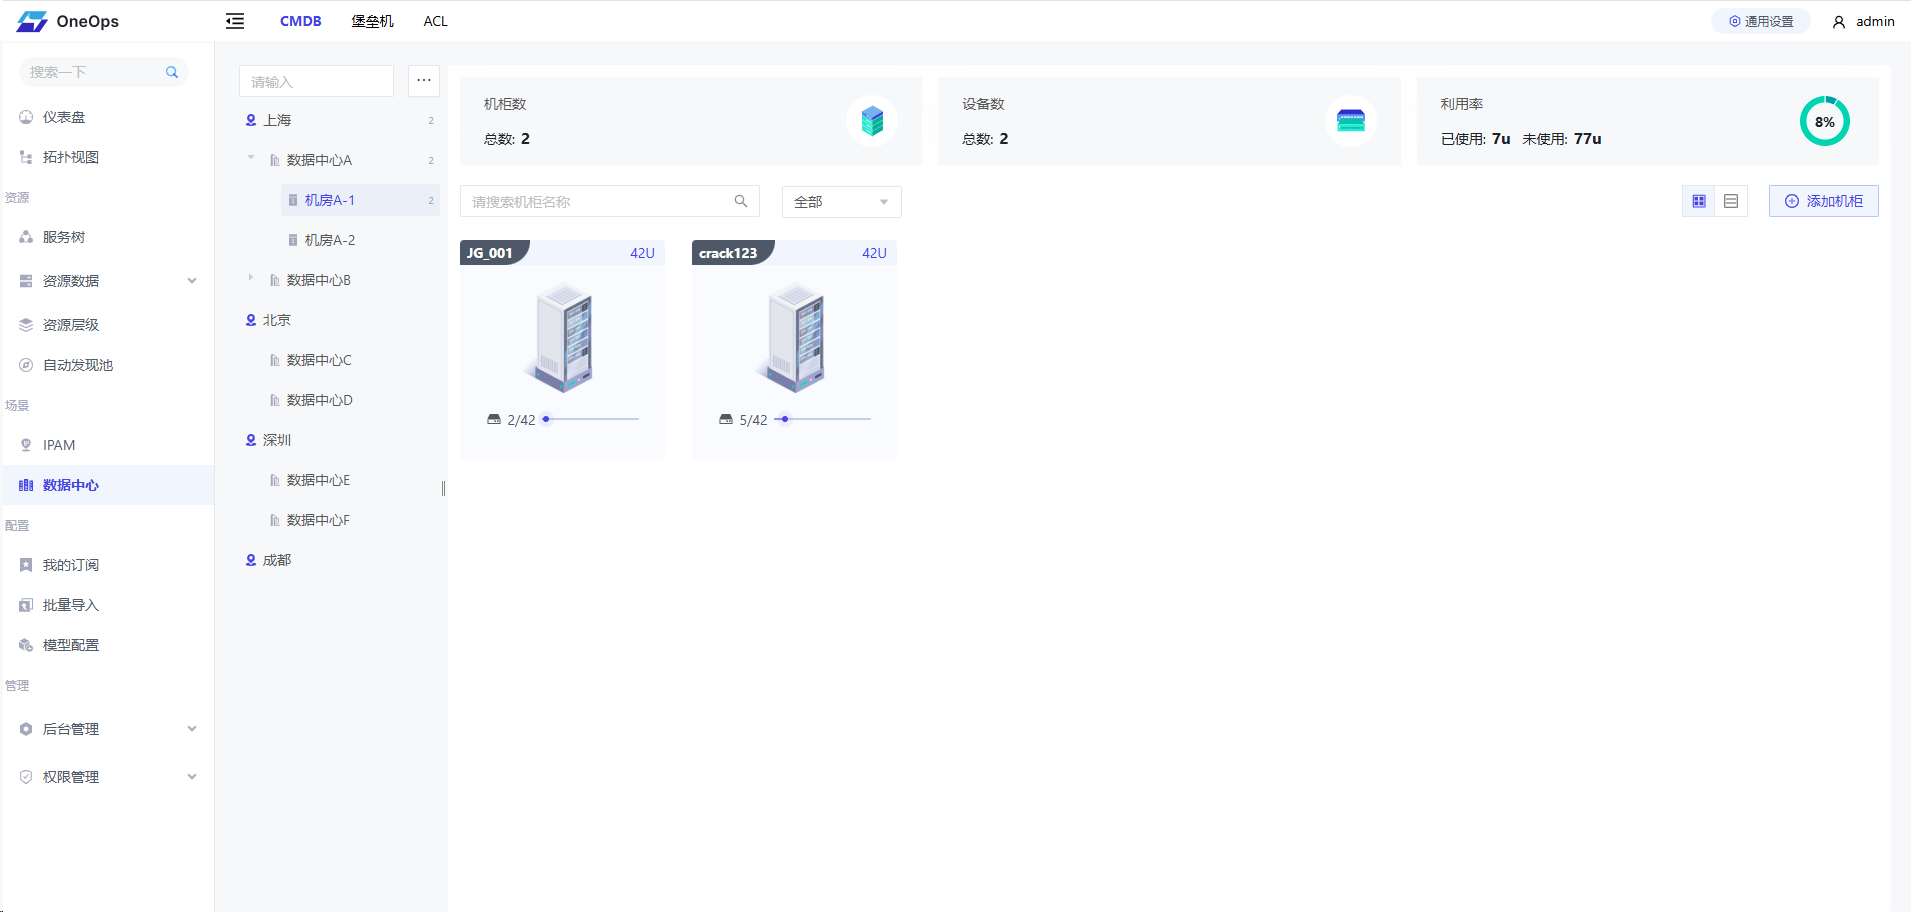This screenshot has width=1911, height=912.
Task: Open the three-dot more options button
Action: point(424,81)
